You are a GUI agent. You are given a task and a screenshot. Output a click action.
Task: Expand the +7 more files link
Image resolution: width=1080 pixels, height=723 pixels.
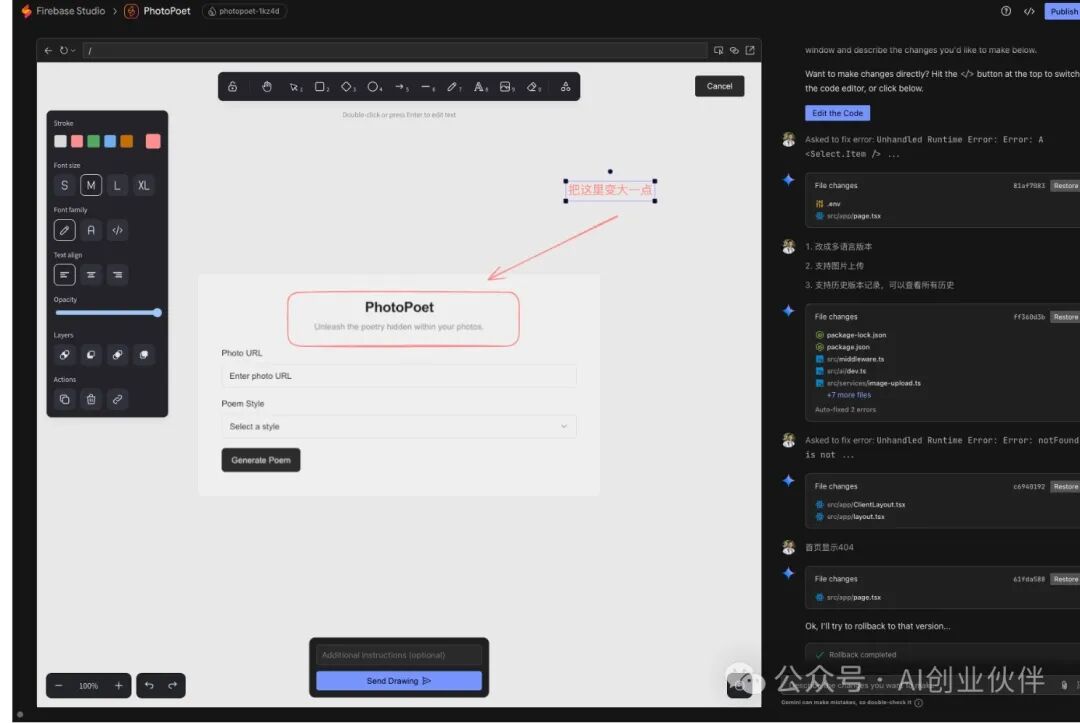pos(849,395)
